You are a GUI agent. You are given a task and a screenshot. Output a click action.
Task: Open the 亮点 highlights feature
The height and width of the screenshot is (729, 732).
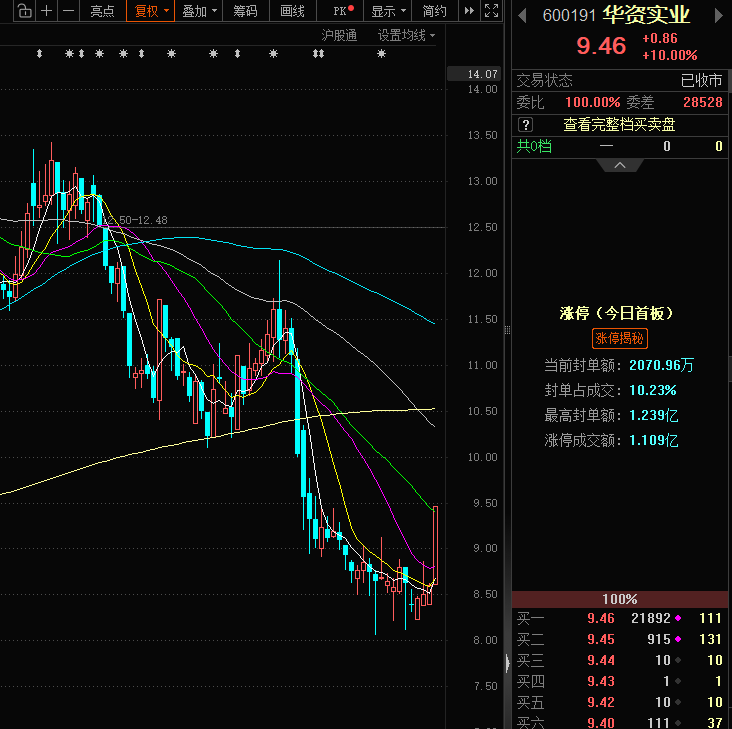102,10
